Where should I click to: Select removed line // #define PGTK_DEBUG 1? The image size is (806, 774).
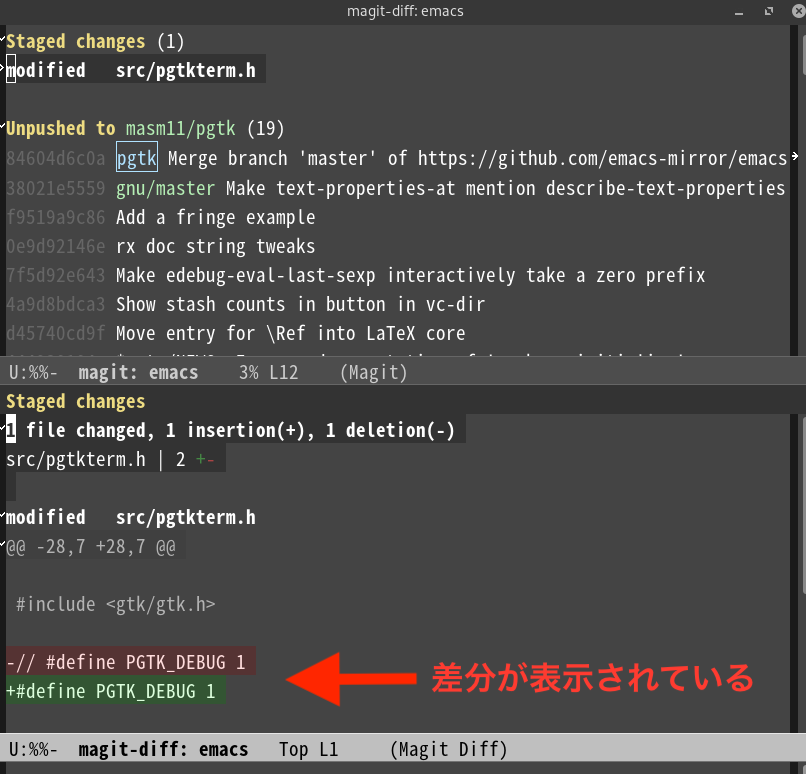click(131, 662)
